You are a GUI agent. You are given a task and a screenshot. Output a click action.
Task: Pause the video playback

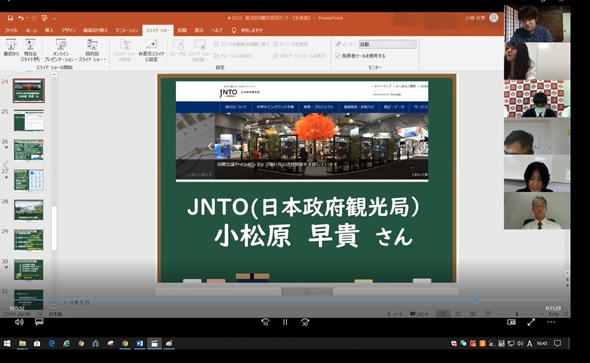[x=285, y=322]
